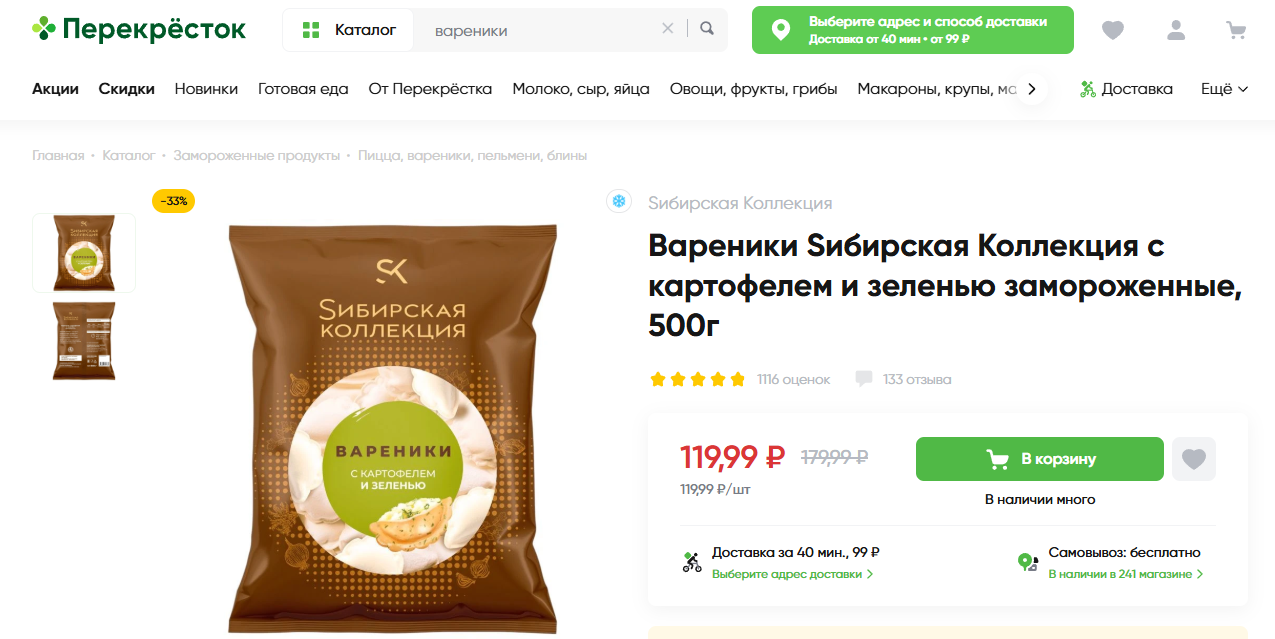Open В наличии в 241 магазине link
Image resolution: width=1275 pixels, height=639 pixels.
point(1125,574)
